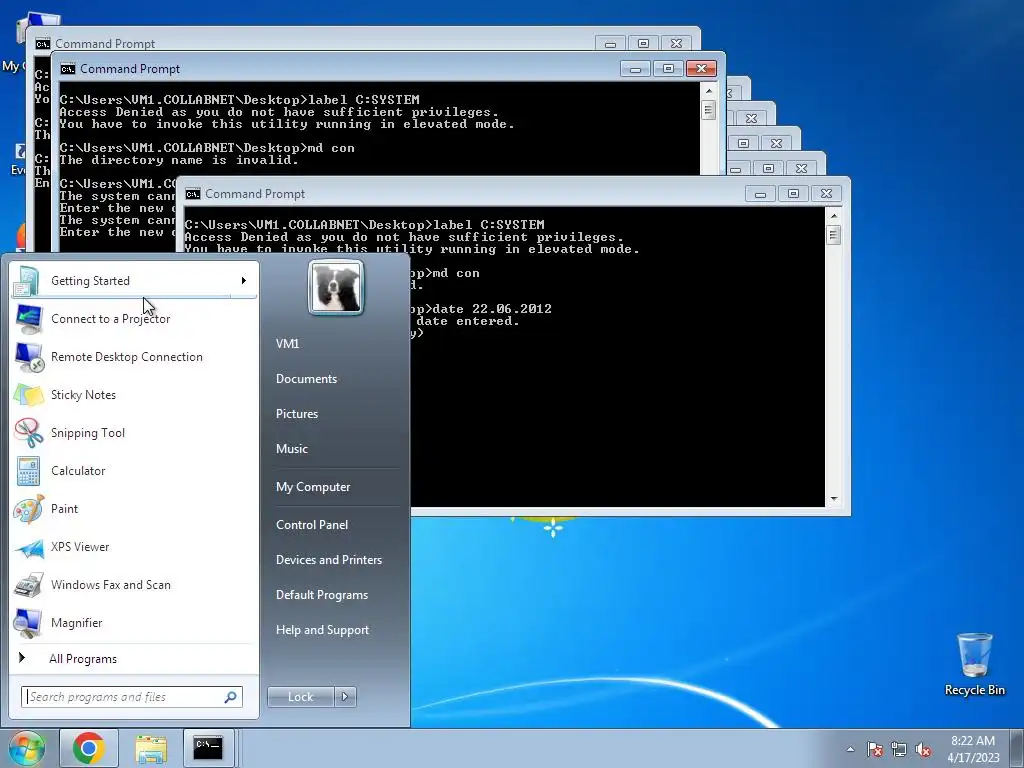1024x768 pixels.
Task: Expand All Programs list
Action: (x=134, y=659)
